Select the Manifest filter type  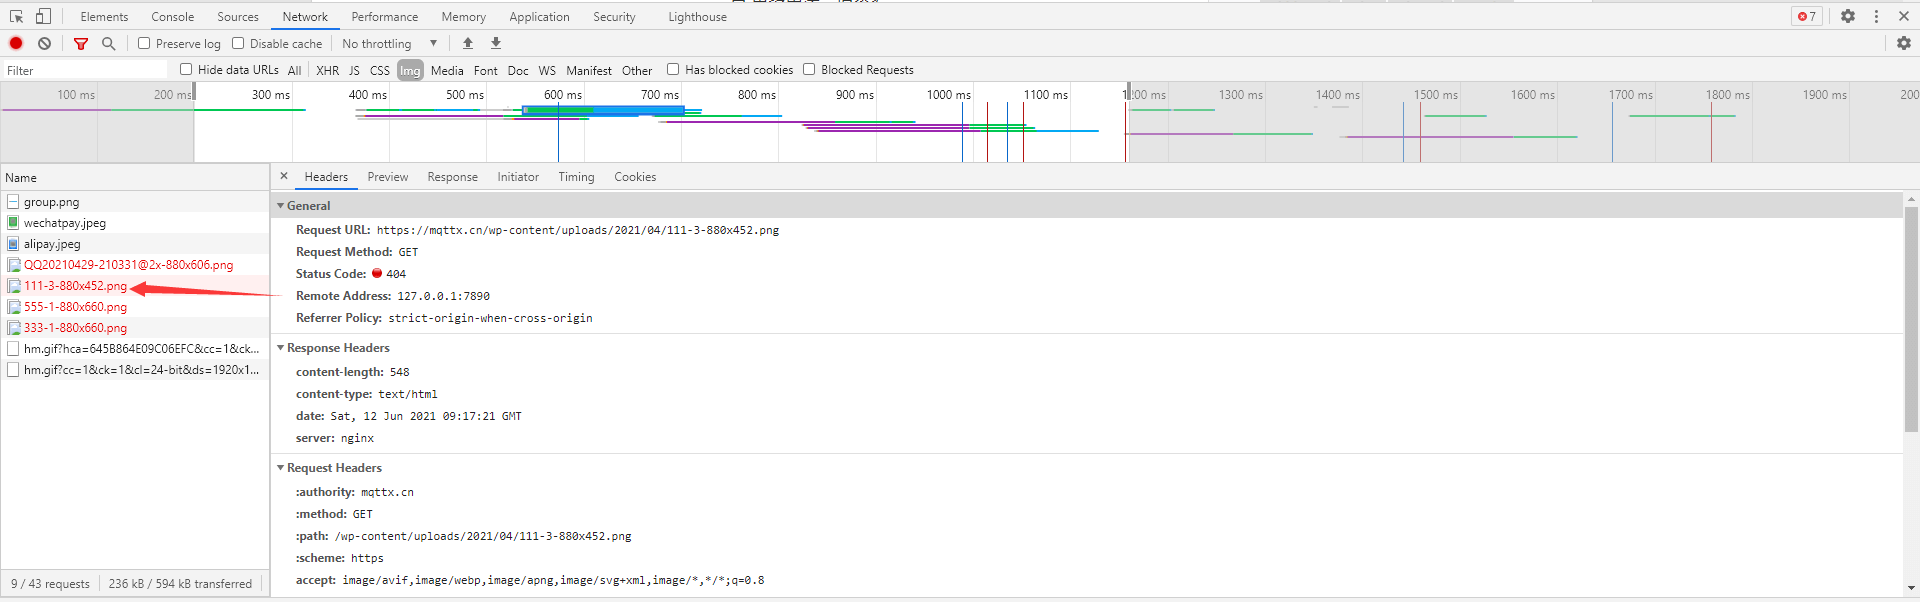coord(589,70)
